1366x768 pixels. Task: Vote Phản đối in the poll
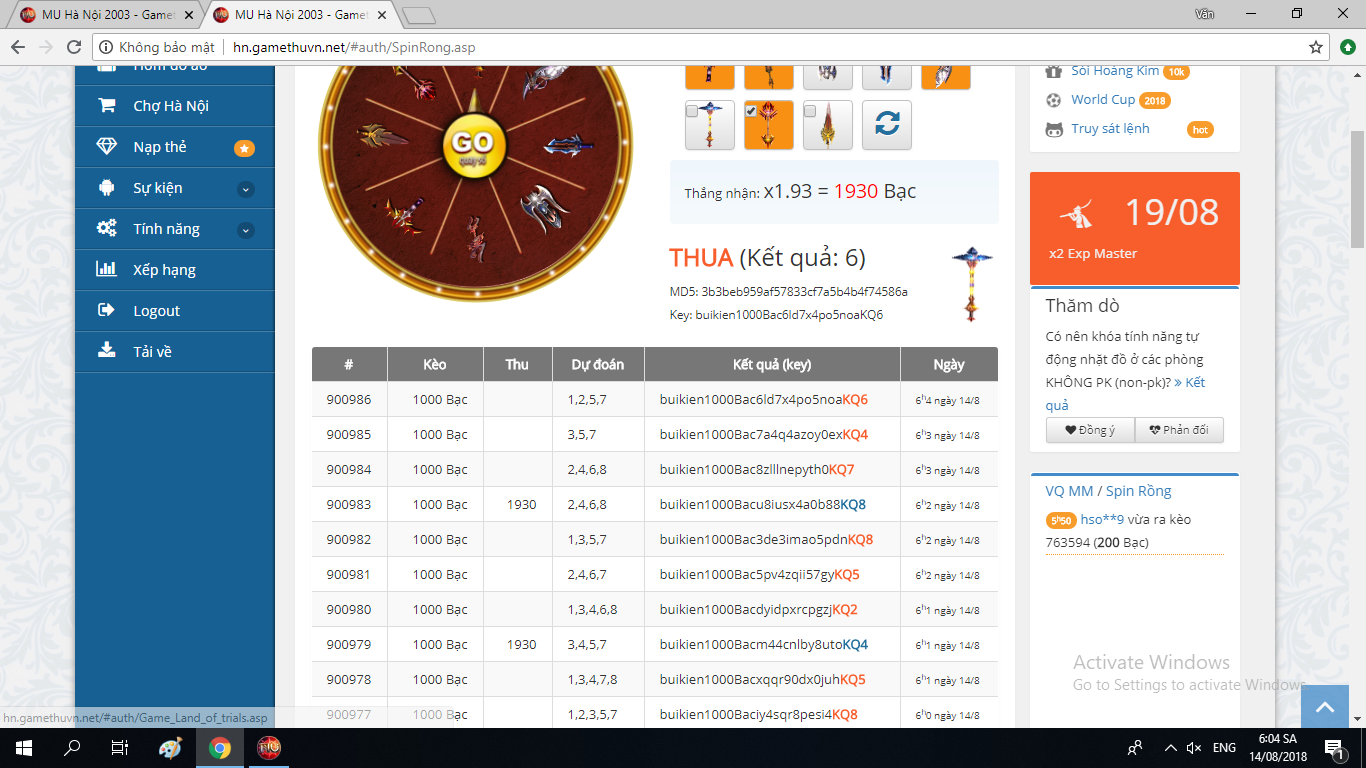coord(1179,430)
